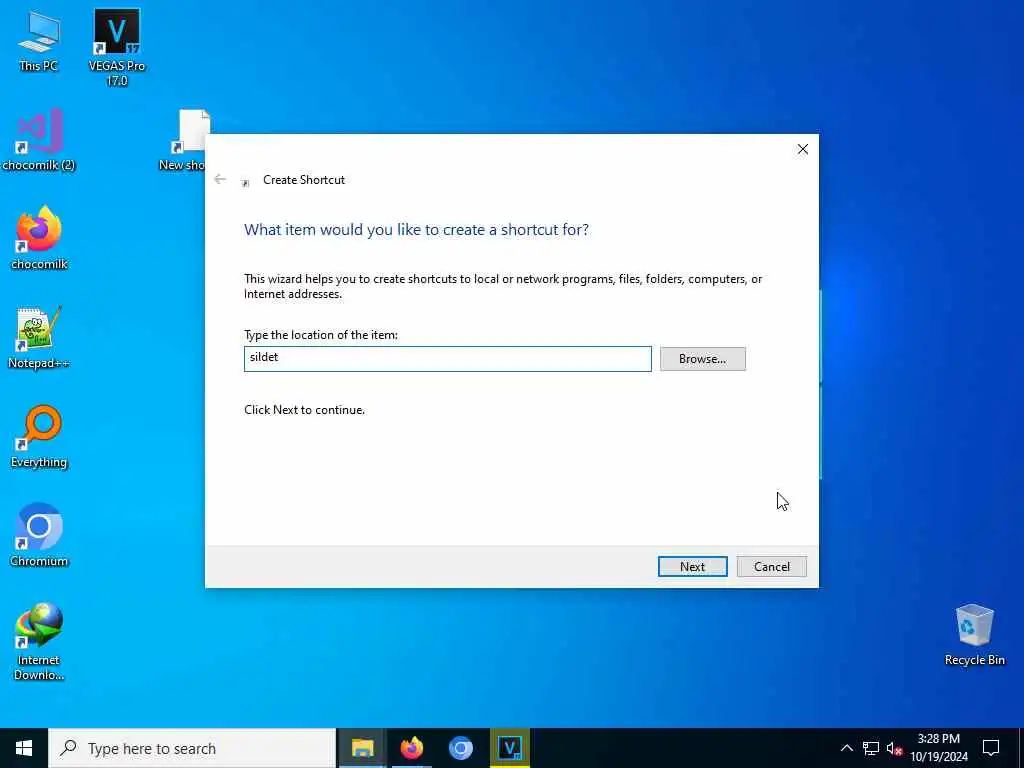Click the Create Shortcut title icon

coord(246,183)
